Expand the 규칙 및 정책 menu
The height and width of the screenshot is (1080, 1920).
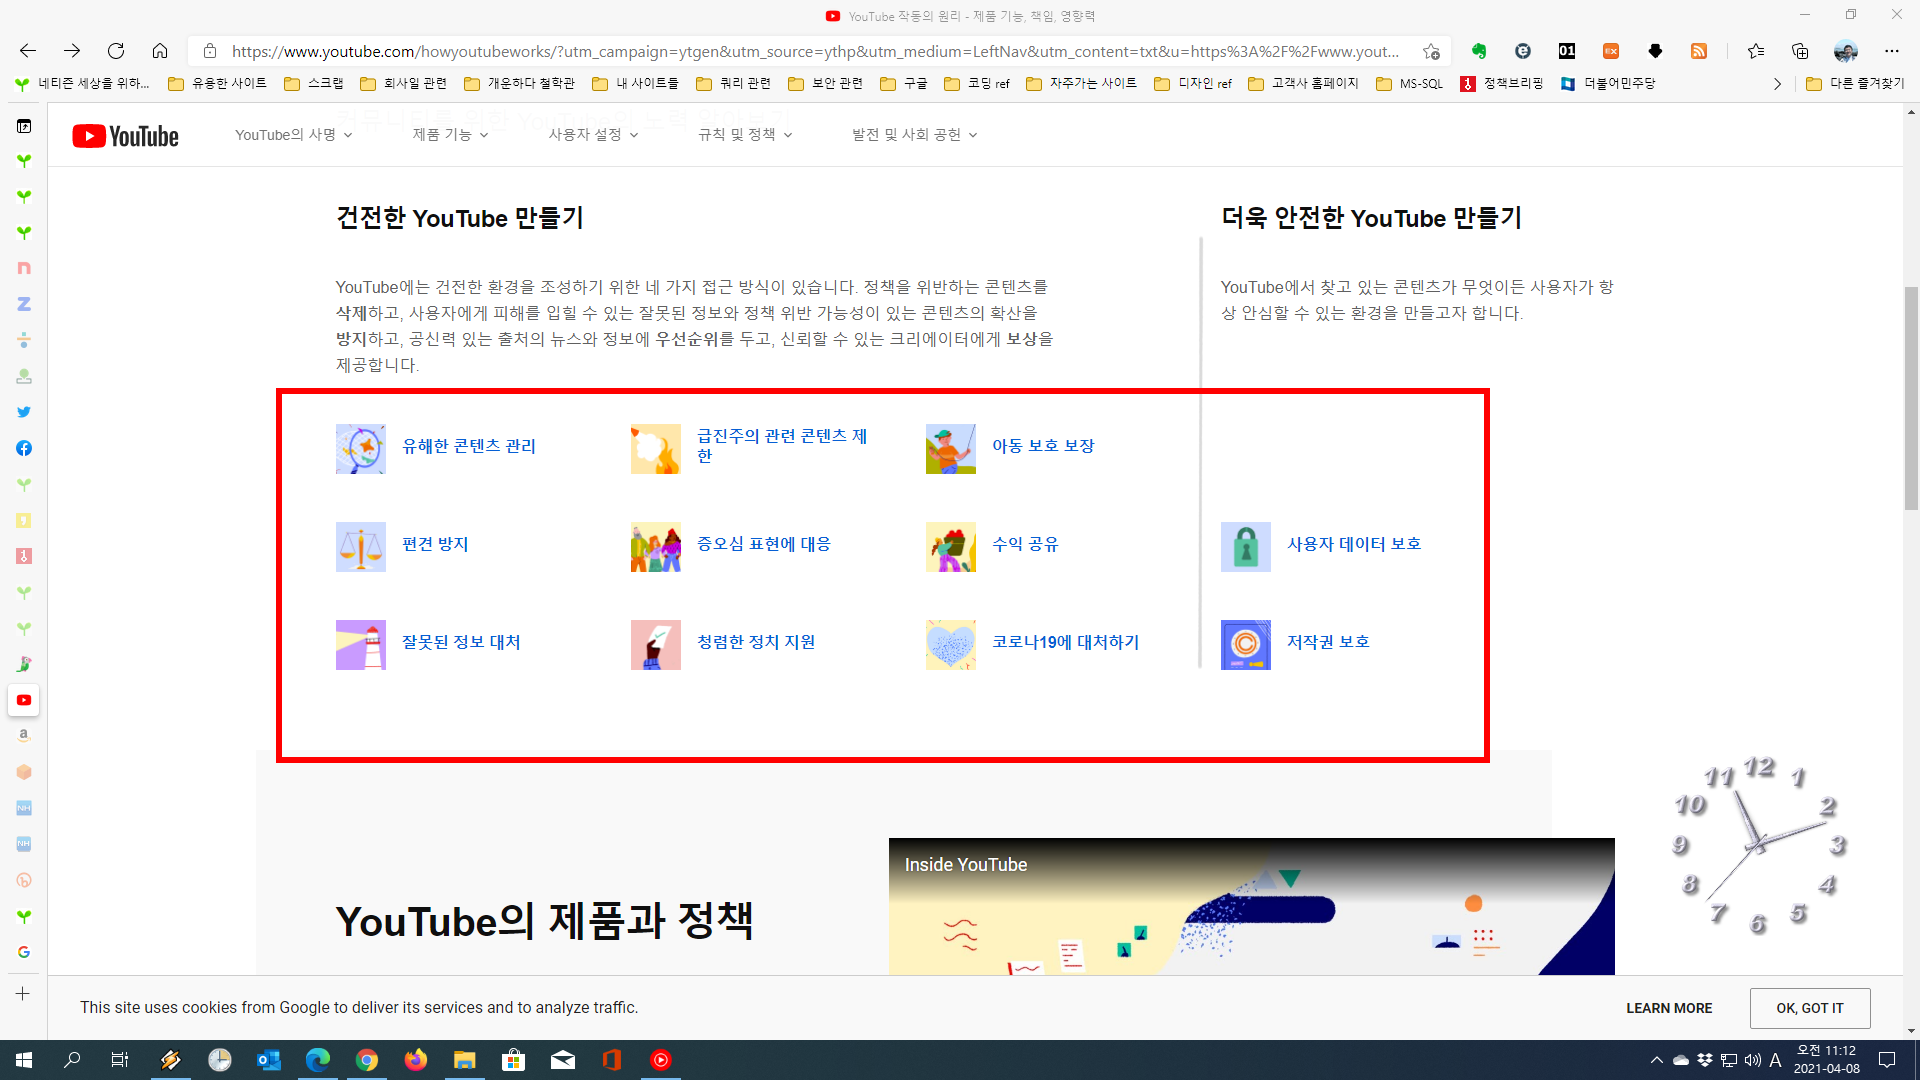coord(745,134)
